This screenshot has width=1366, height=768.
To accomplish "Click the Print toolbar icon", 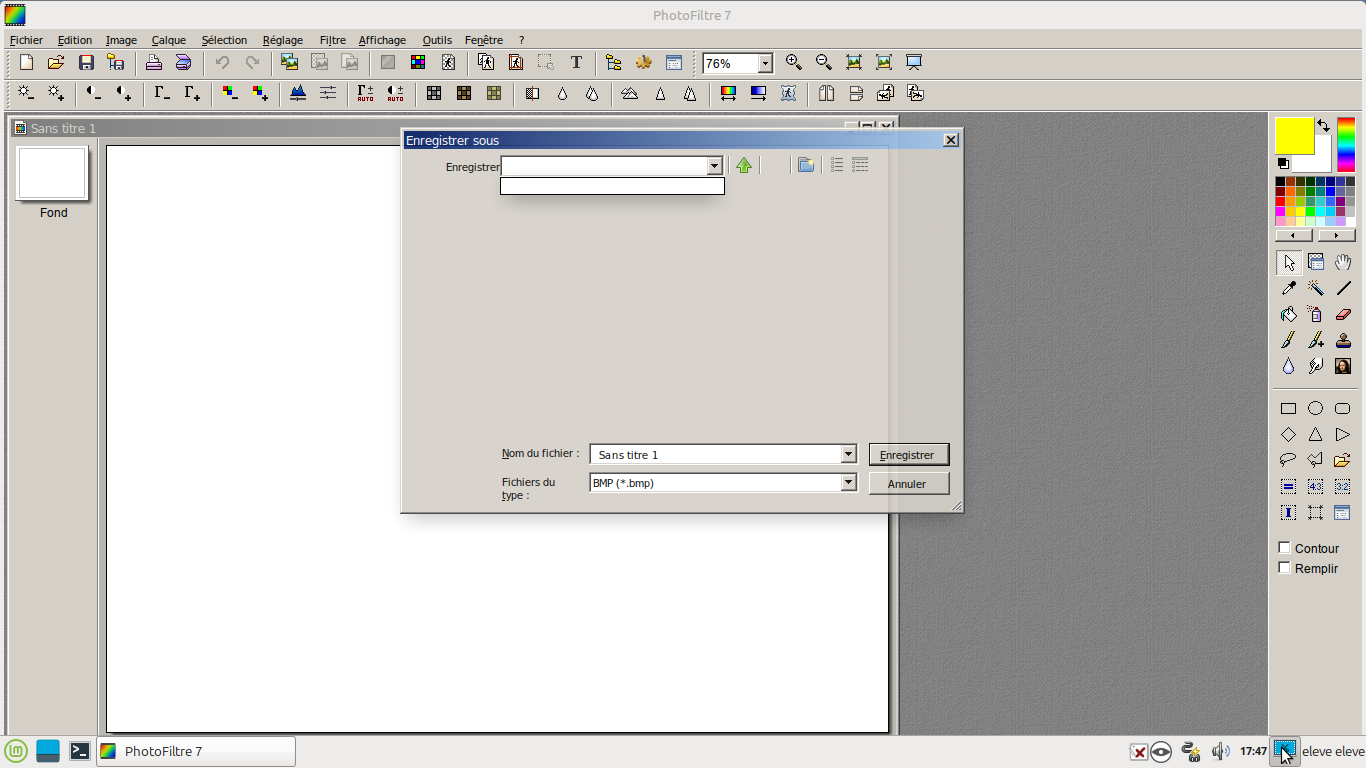I will coord(153,62).
